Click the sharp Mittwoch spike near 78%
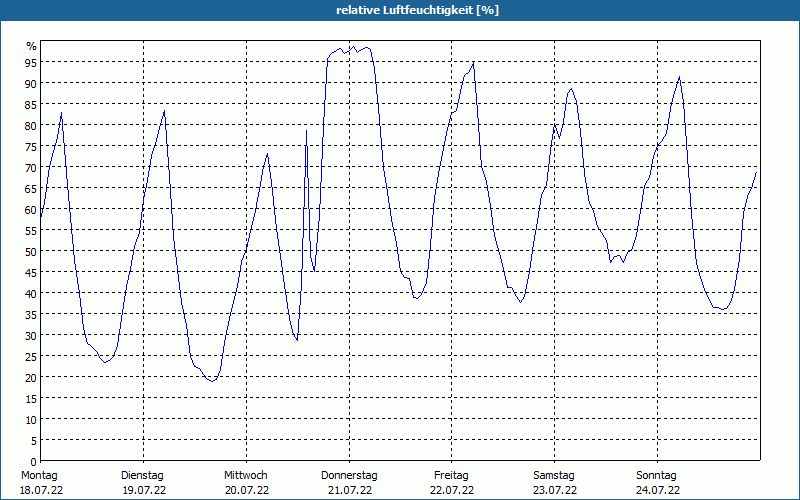The height and width of the screenshot is (500, 800). tap(306, 131)
